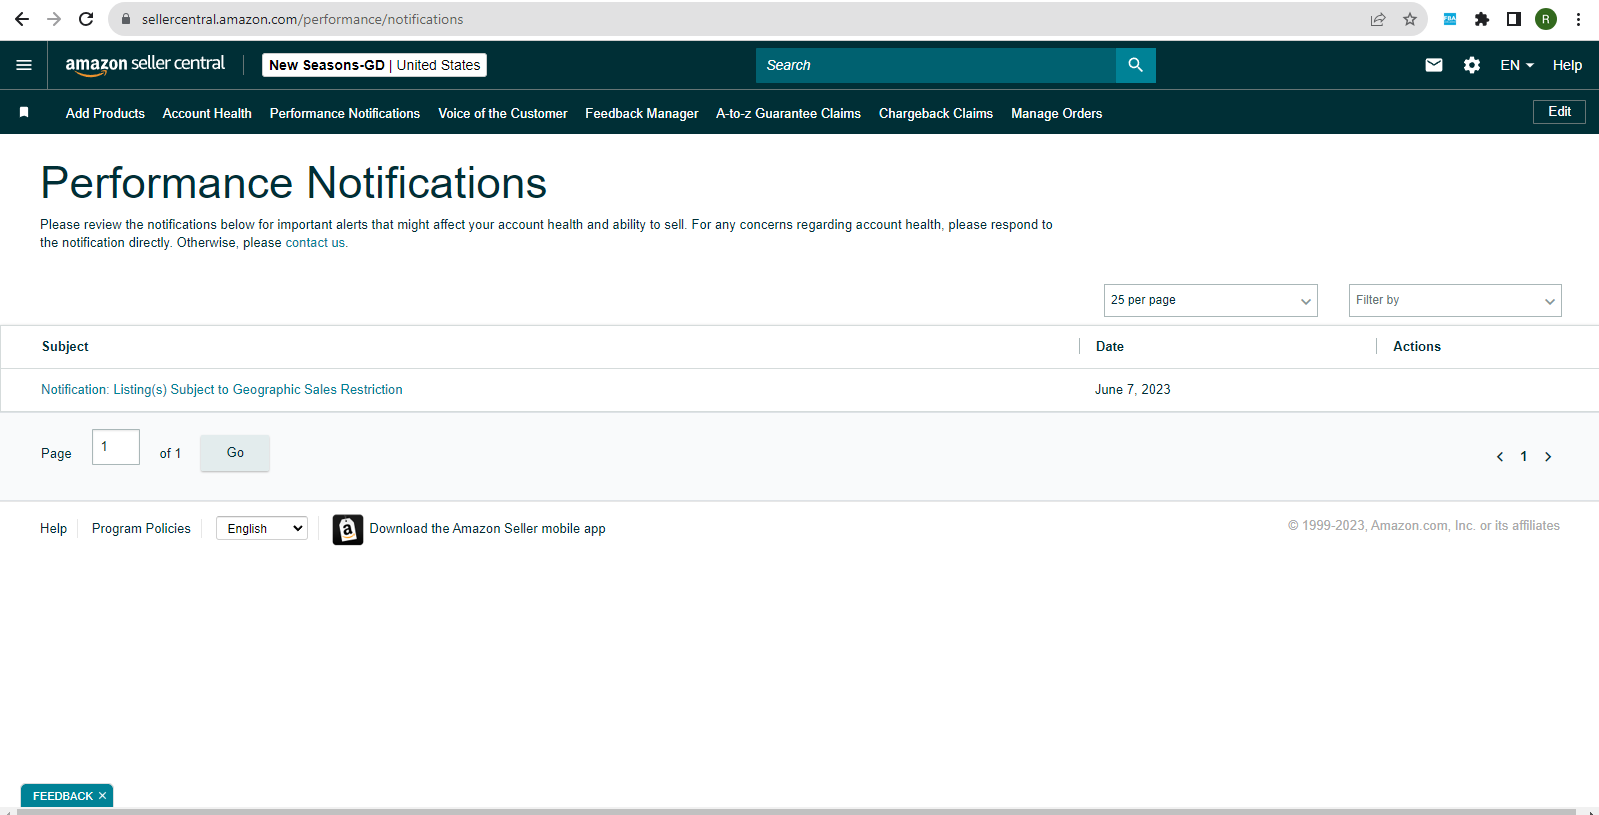Go back to the previous browser page

(22, 19)
